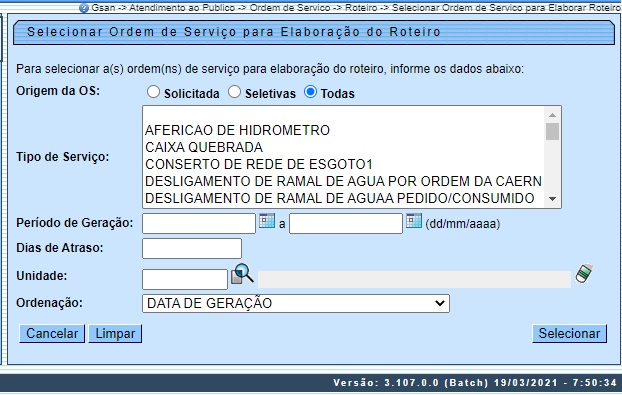Open calendar for the generation end date
Screen dimensions: 622x395
414,221
